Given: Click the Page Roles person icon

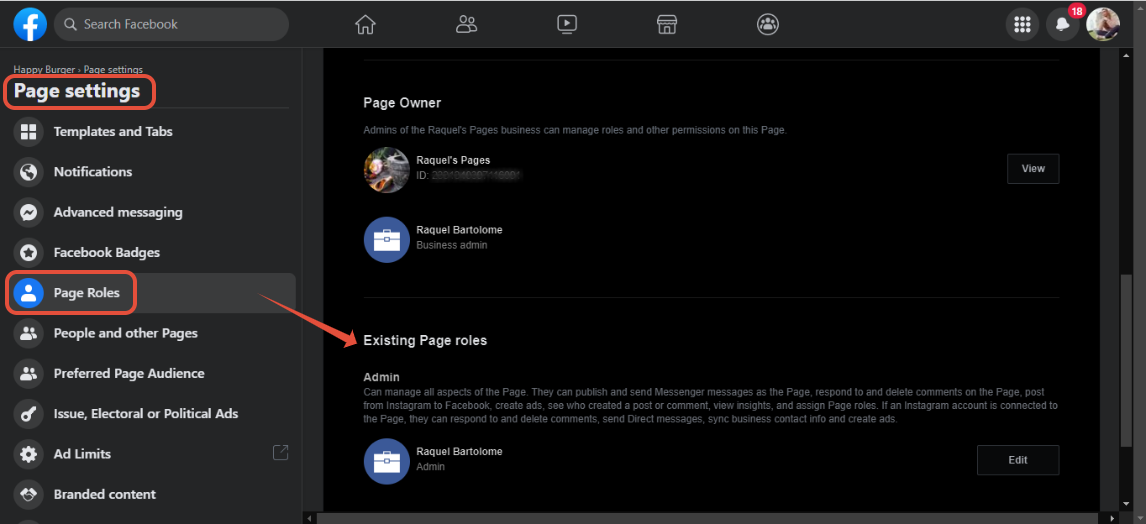Looking at the screenshot, I should pyautogui.click(x=29, y=293).
